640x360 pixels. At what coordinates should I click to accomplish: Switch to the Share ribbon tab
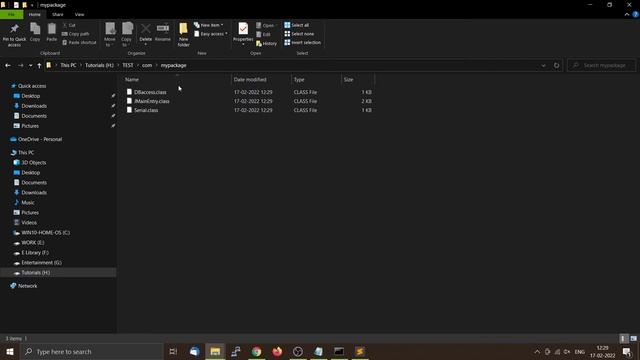coord(58,14)
